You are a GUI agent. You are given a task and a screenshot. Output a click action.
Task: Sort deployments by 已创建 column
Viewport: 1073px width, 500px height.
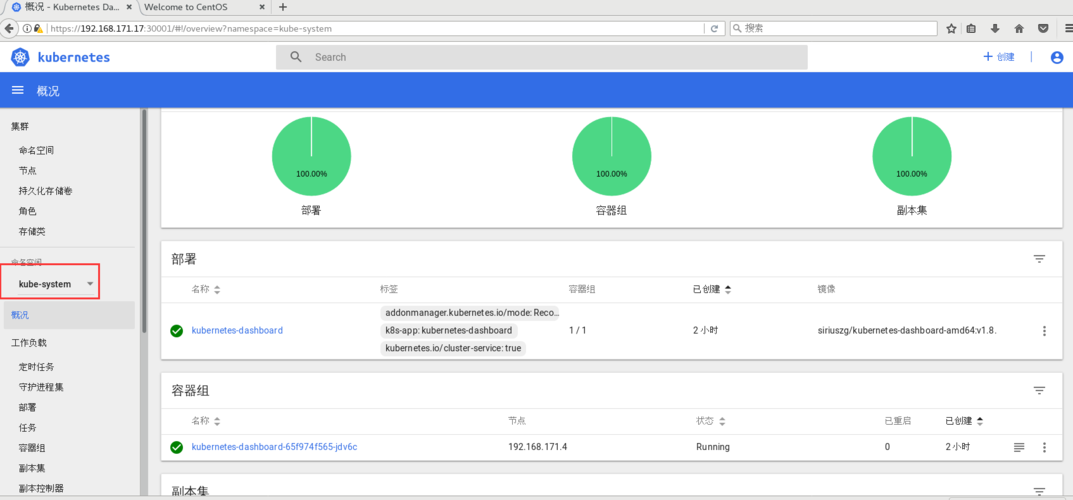(x=712, y=289)
